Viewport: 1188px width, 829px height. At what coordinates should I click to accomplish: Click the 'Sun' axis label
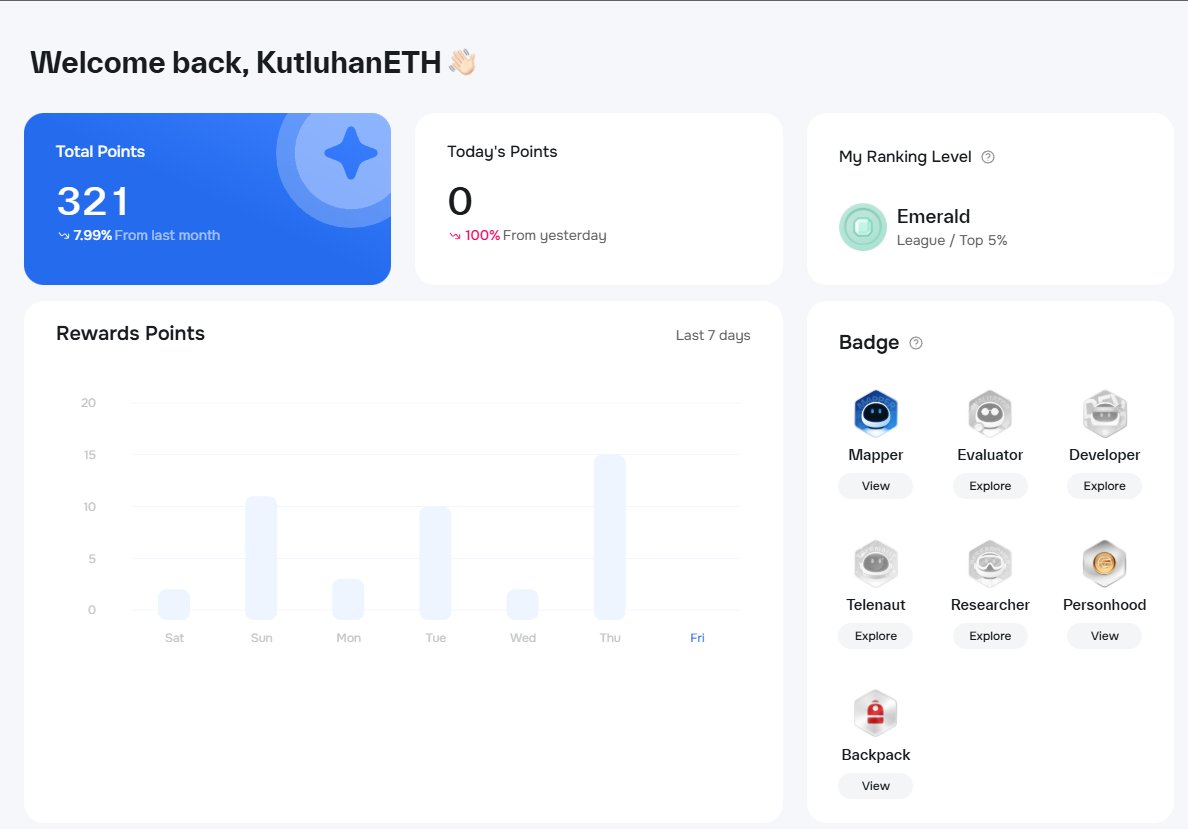(x=261, y=638)
